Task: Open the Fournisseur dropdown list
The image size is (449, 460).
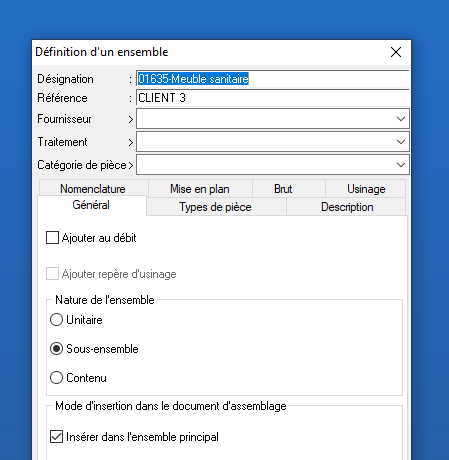Action: pyautogui.click(x=401, y=119)
